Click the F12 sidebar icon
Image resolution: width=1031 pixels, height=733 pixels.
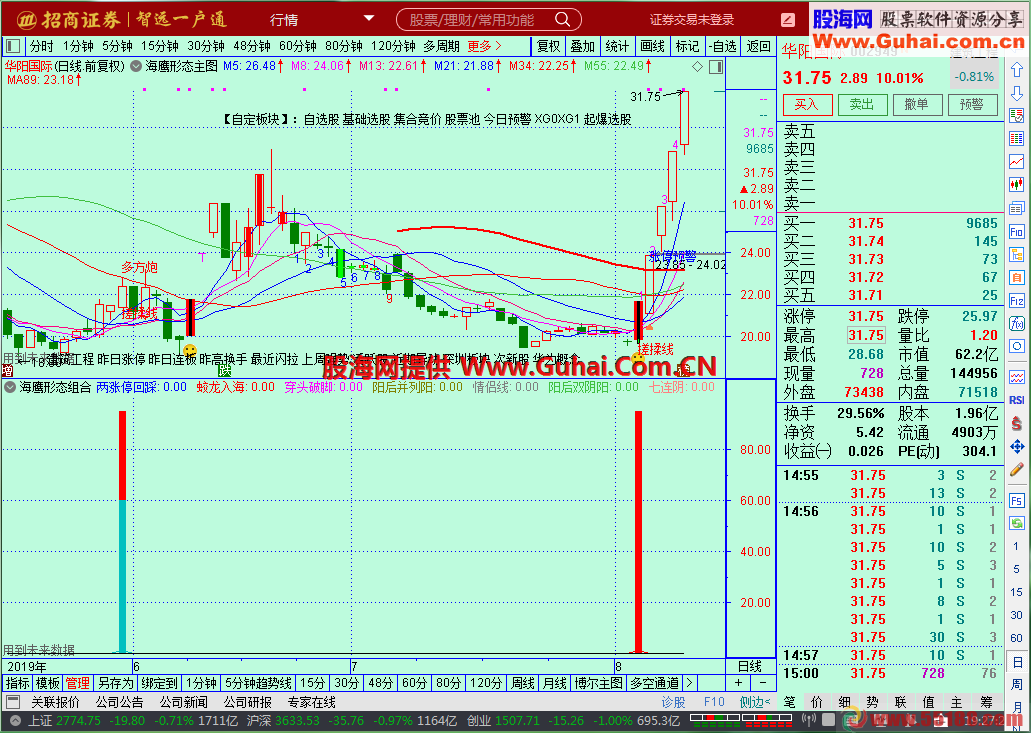1017,300
